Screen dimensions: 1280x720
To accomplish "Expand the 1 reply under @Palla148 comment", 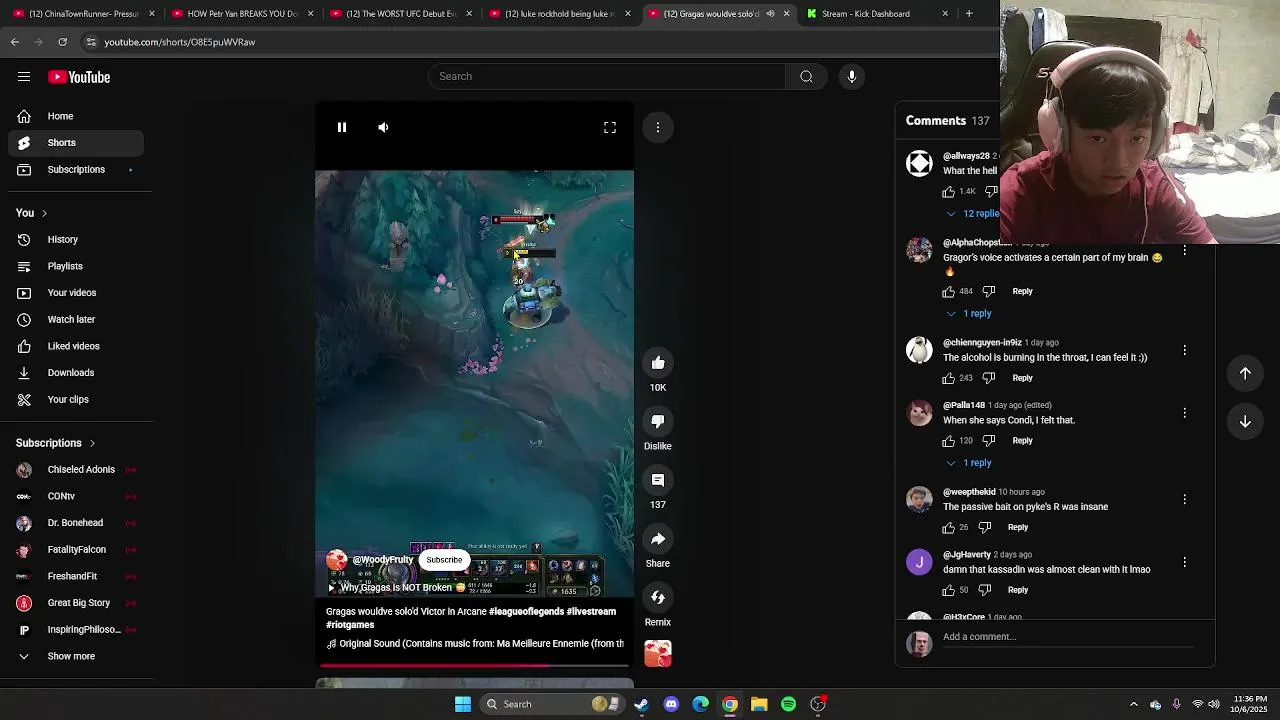I will [x=968, y=463].
